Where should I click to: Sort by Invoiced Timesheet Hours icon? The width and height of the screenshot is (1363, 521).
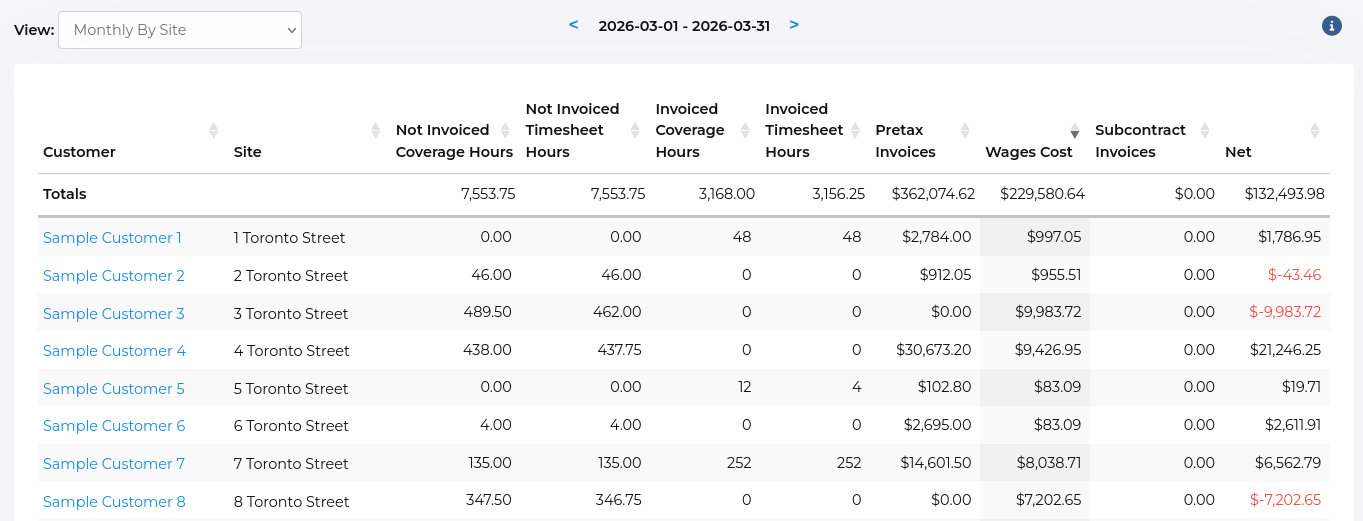pyautogui.click(x=855, y=131)
